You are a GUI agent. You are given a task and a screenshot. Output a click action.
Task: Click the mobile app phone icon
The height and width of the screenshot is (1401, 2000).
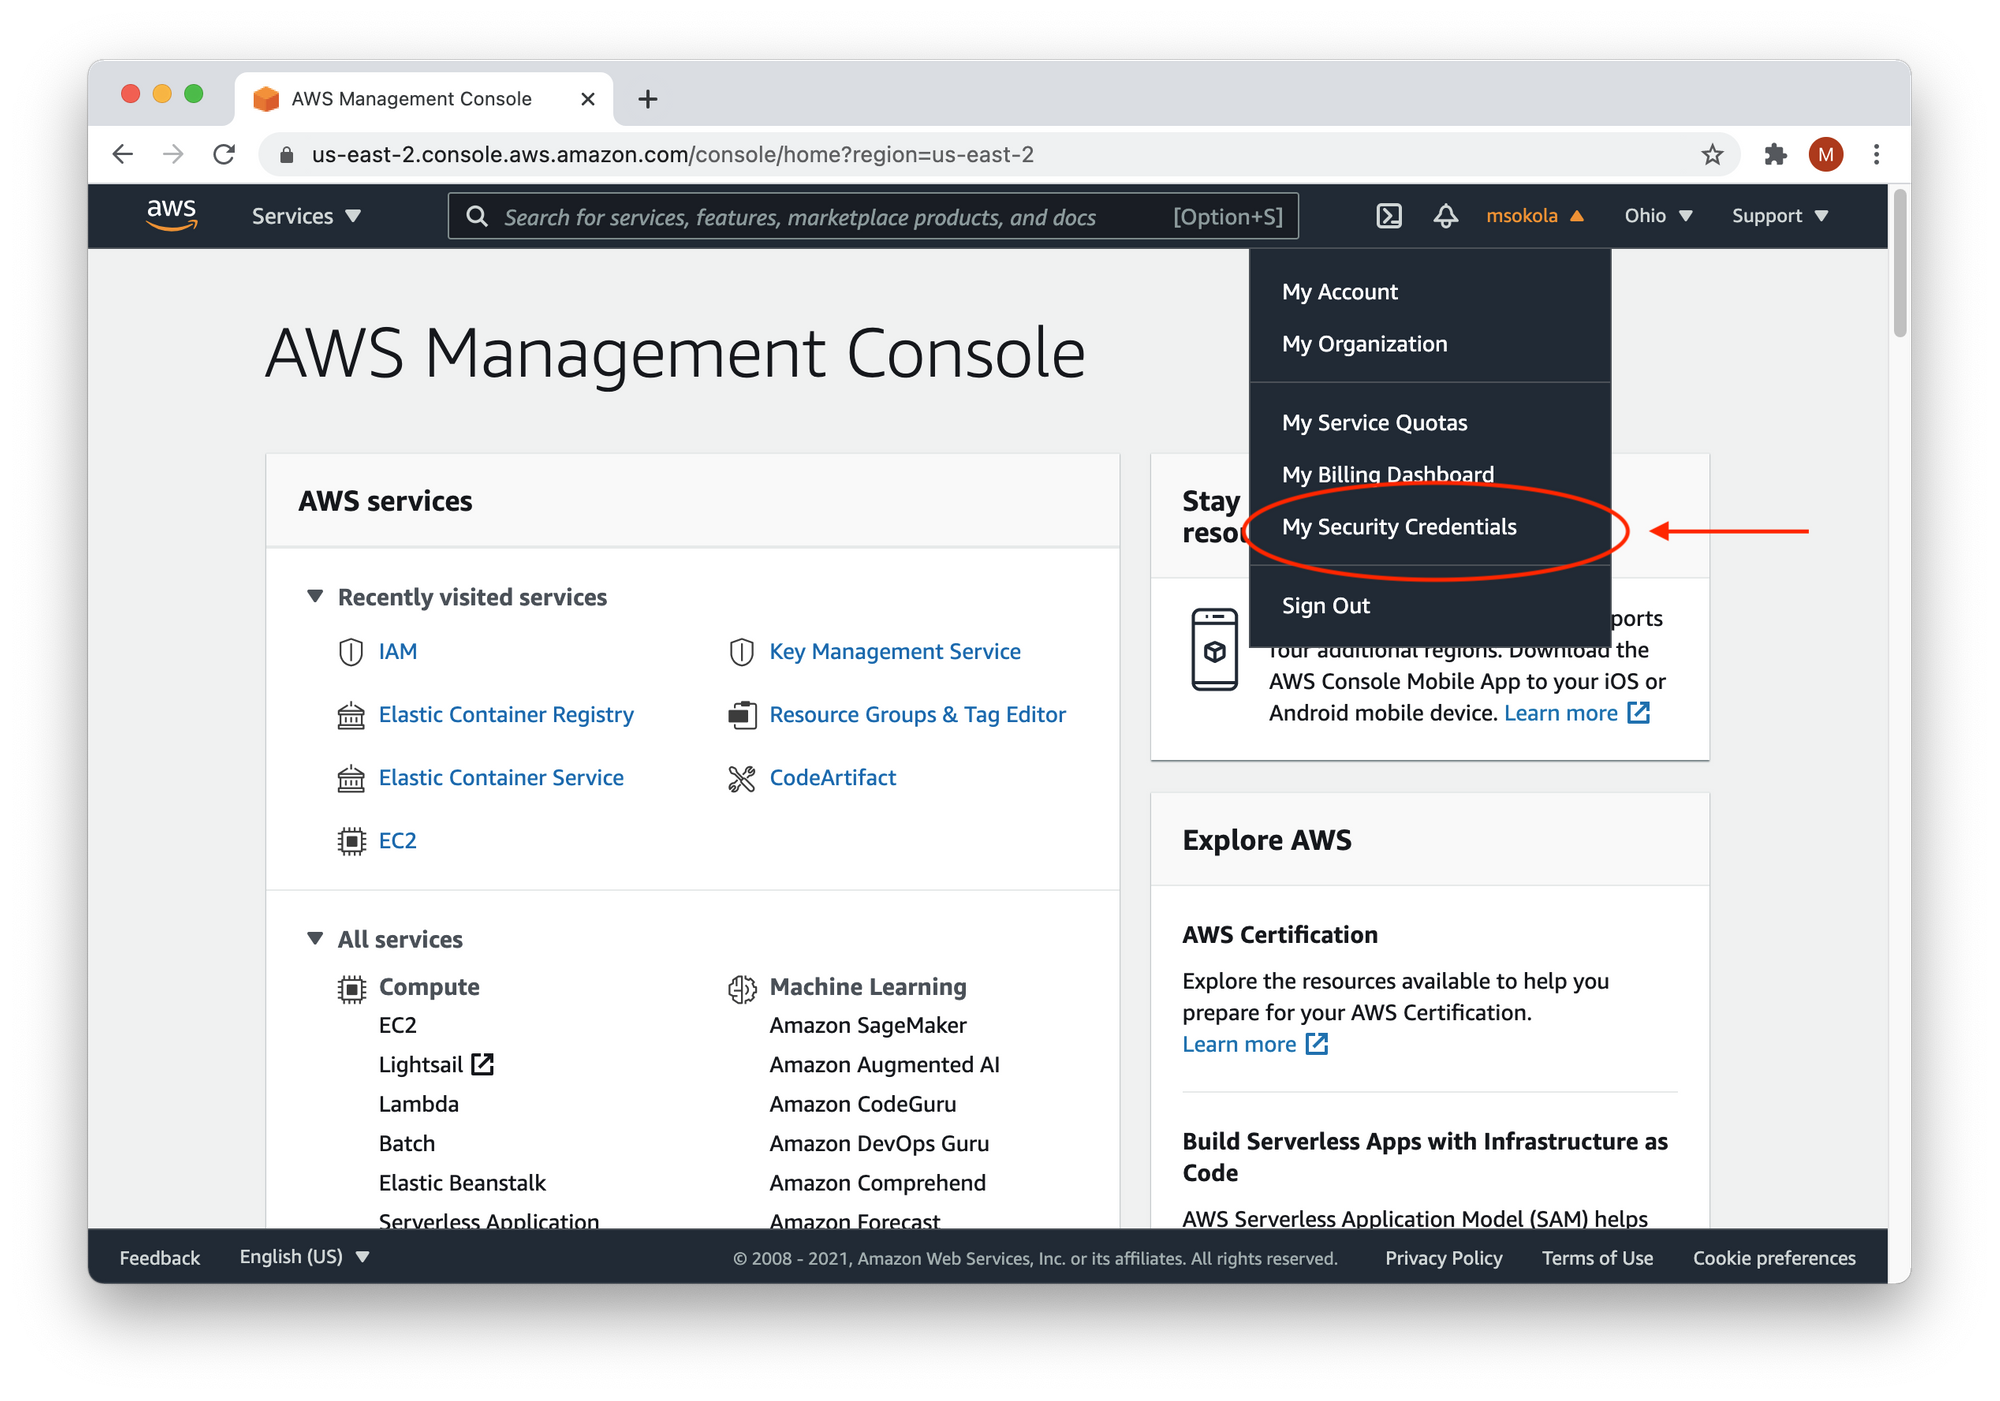pyautogui.click(x=1215, y=649)
